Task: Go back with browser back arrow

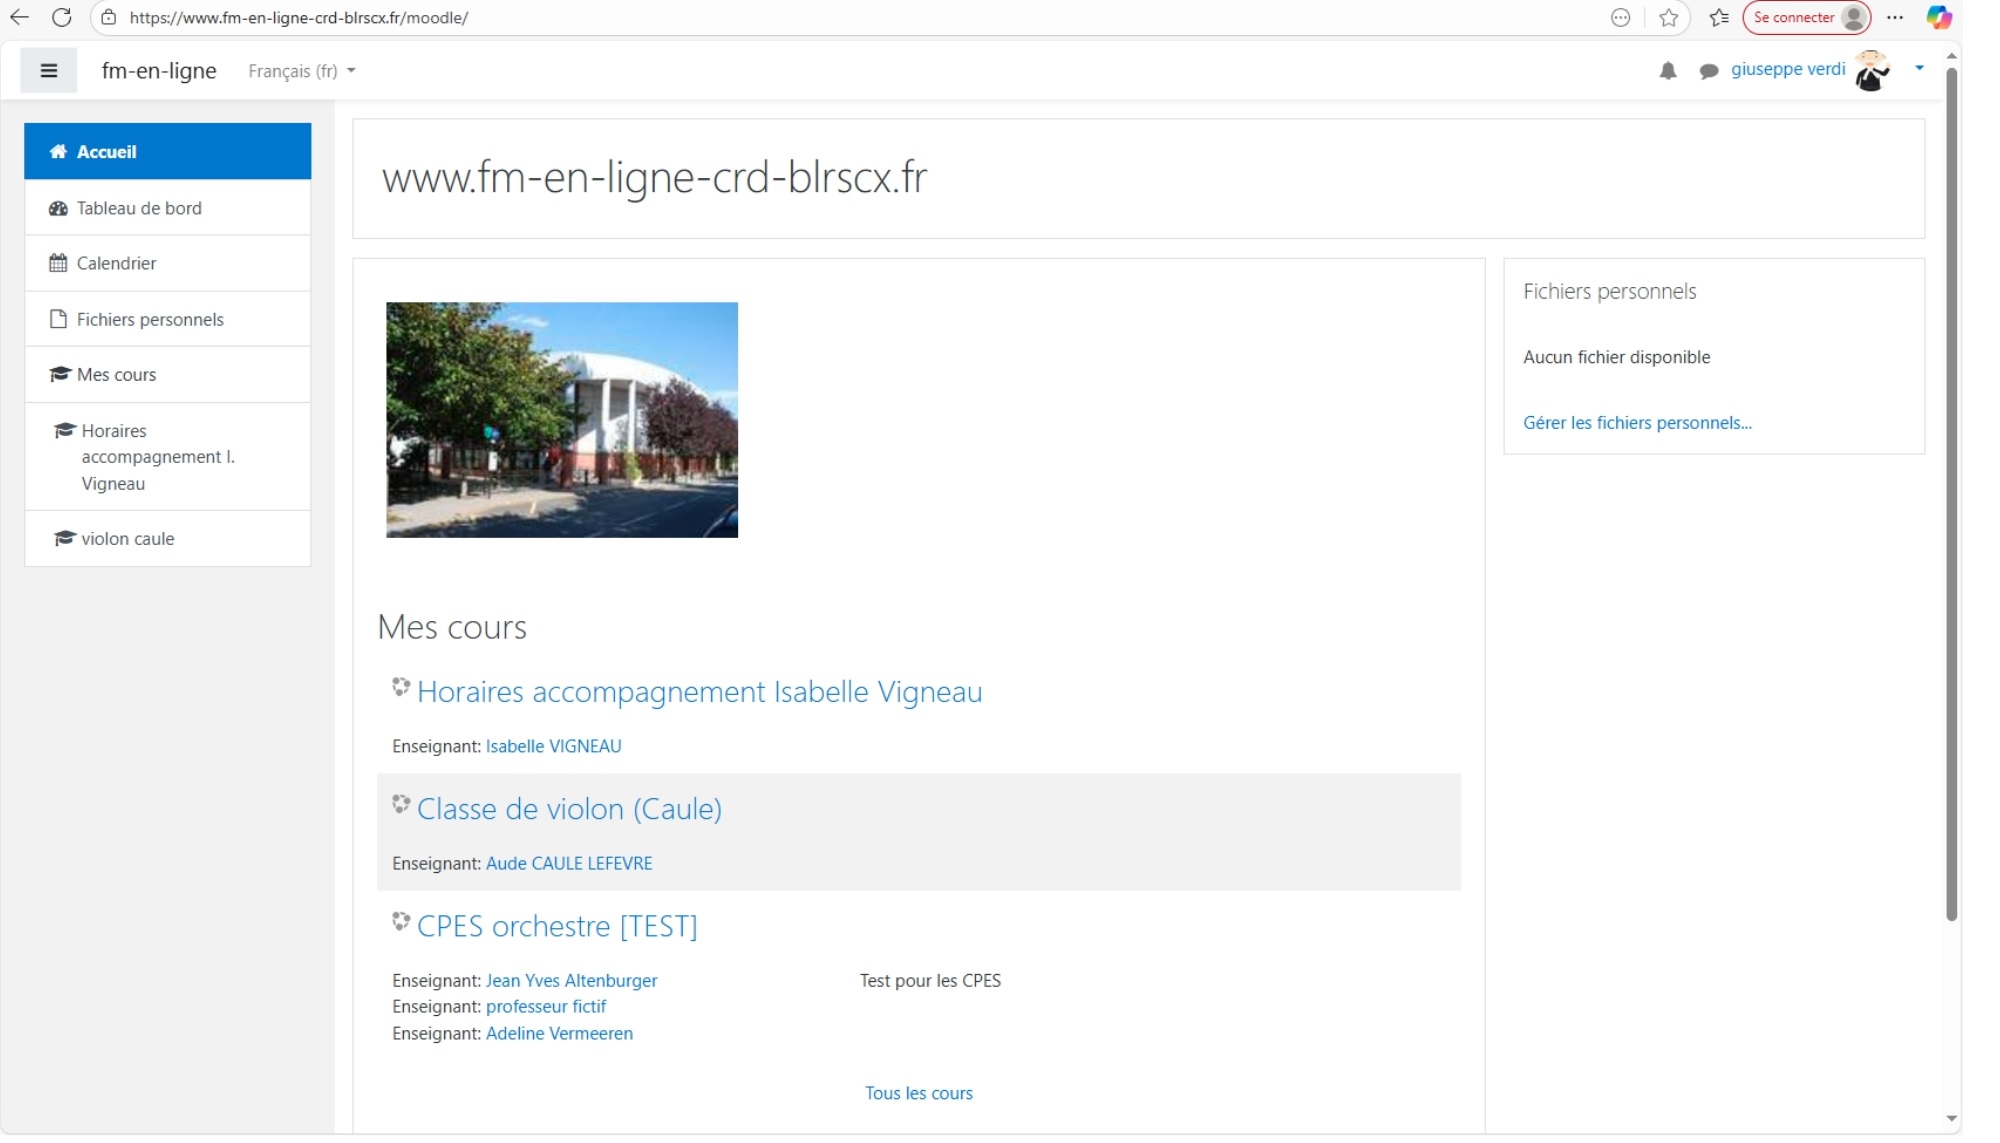Action: (x=19, y=17)
